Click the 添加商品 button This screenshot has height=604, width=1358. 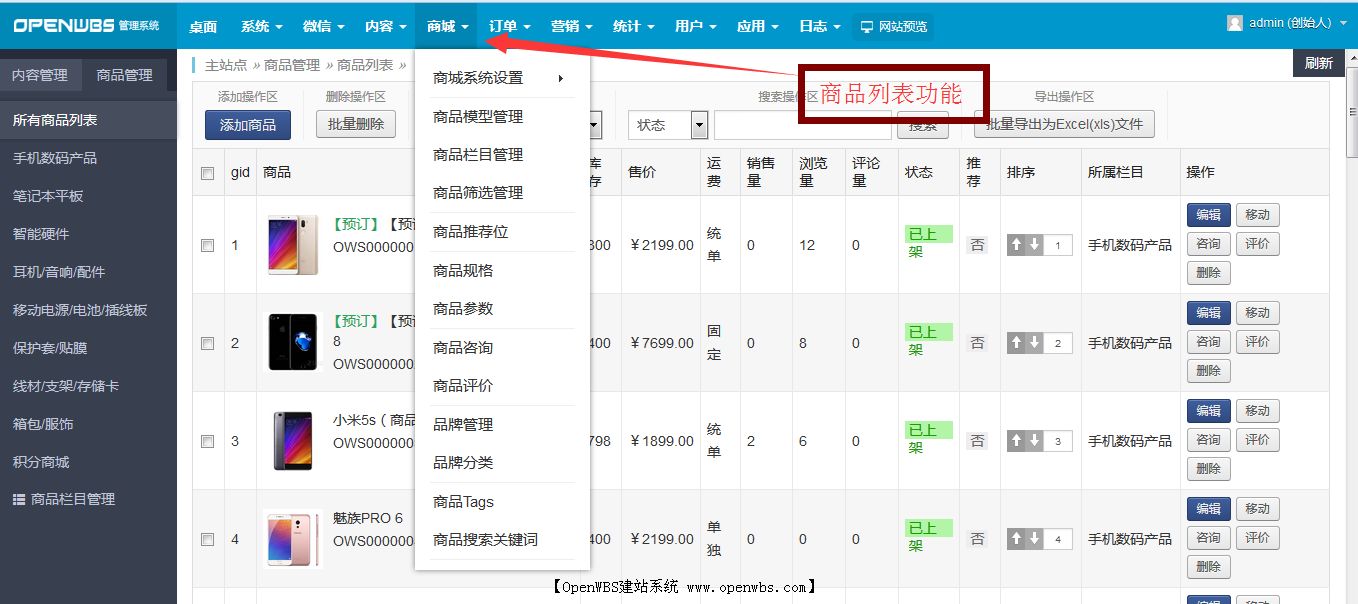[x=247, y=124]
